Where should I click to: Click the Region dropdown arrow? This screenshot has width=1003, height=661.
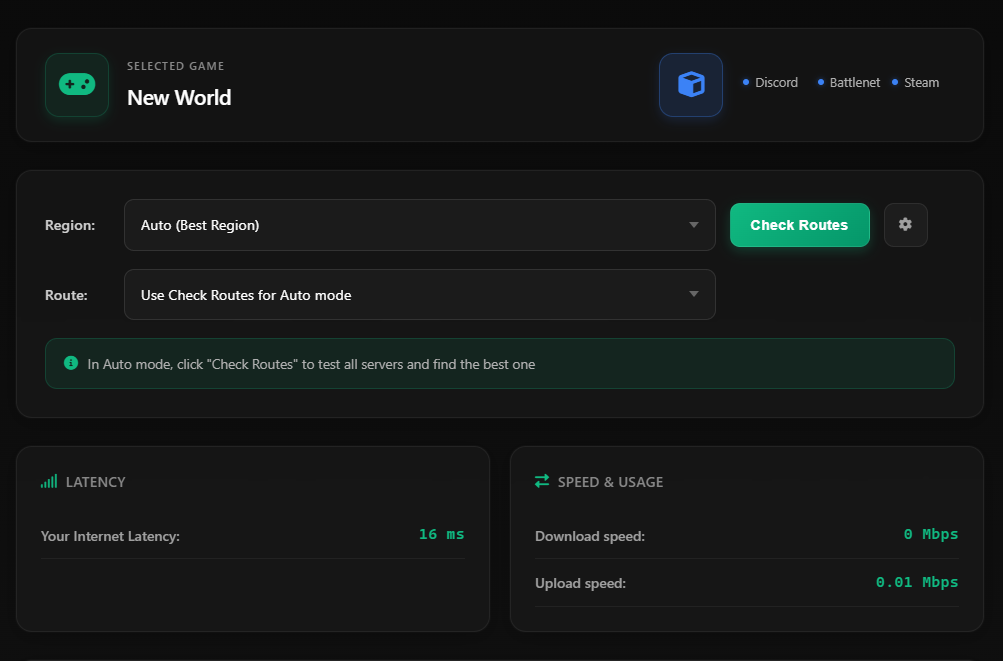(693, 225)
